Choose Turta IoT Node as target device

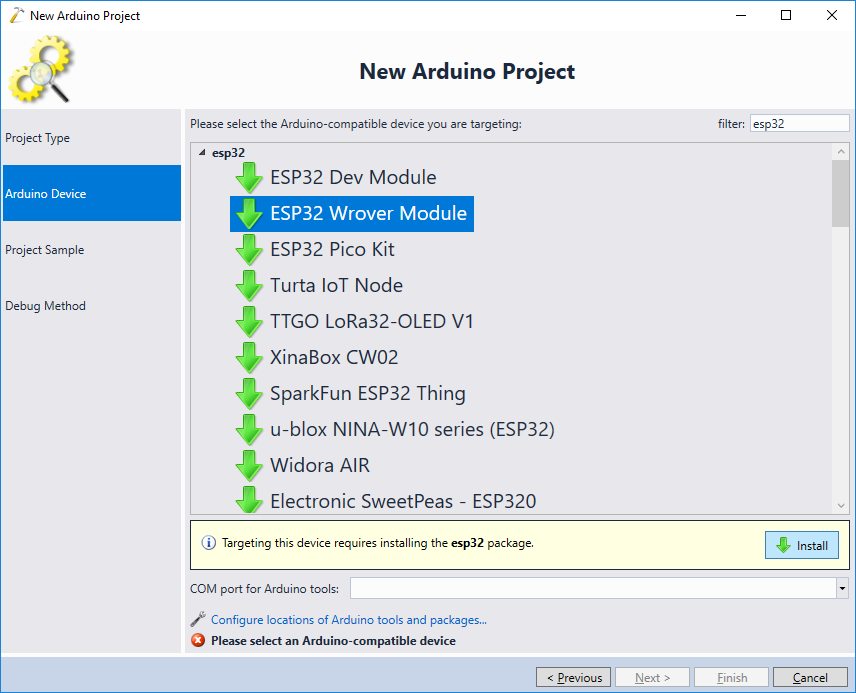(x=336, y=286)
